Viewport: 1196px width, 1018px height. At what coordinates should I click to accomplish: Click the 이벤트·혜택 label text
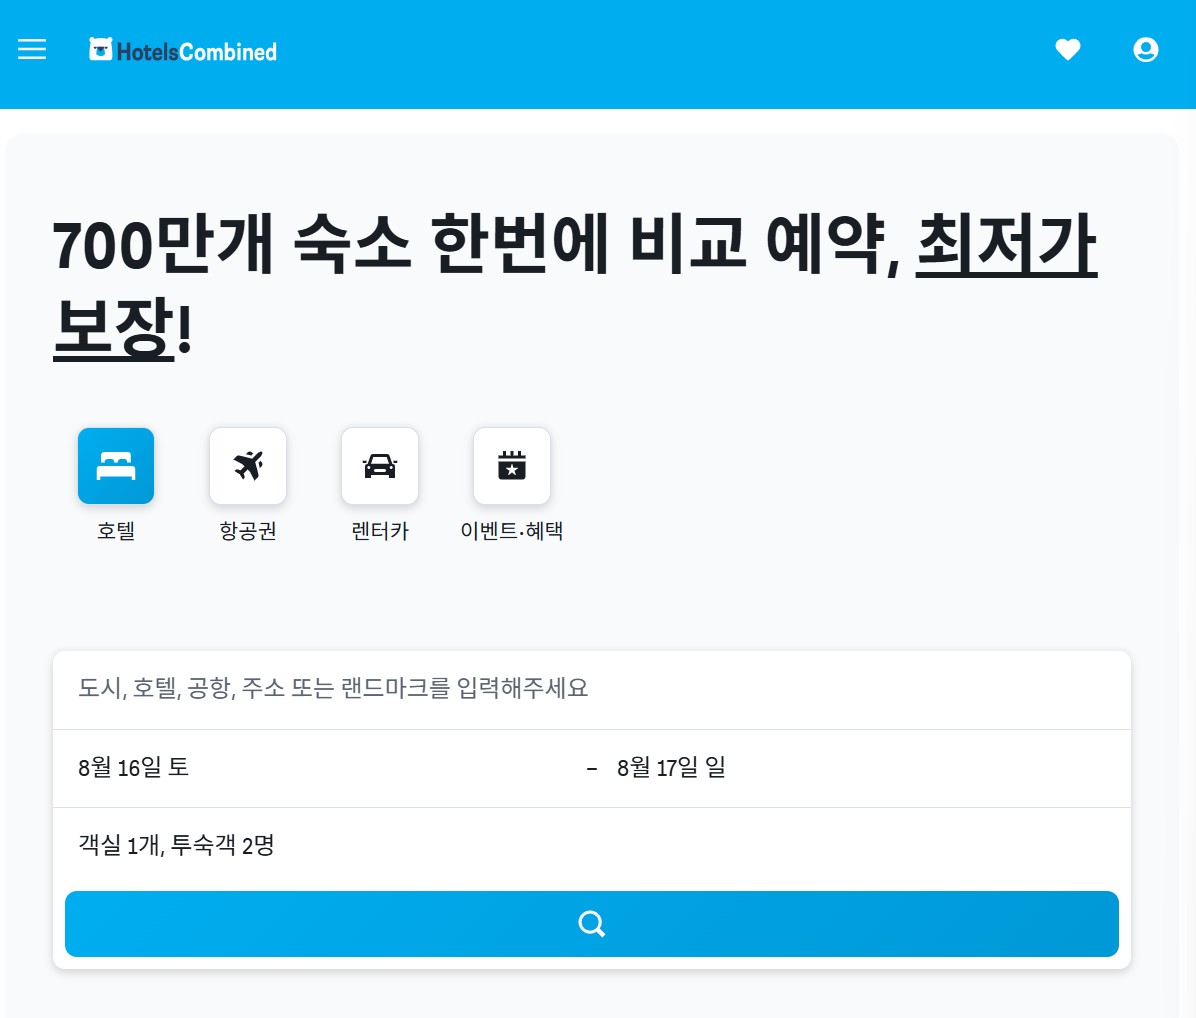coord(512,531)
